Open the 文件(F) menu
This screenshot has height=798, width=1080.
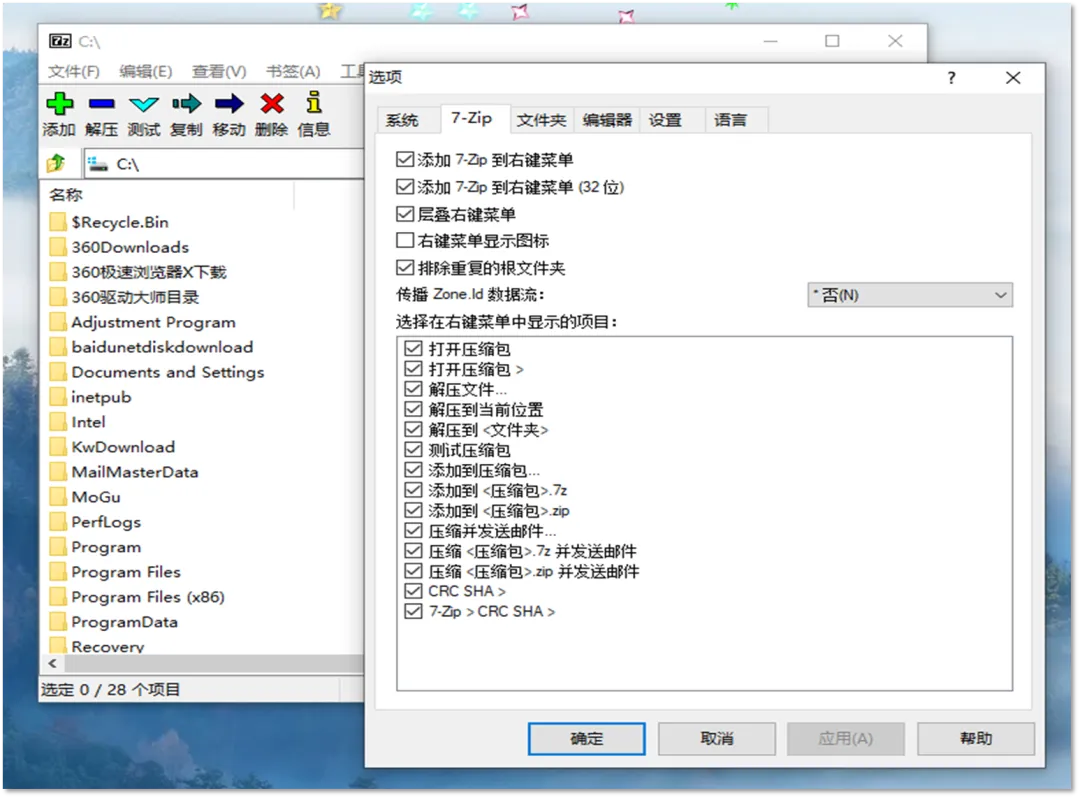coord(74,72)
